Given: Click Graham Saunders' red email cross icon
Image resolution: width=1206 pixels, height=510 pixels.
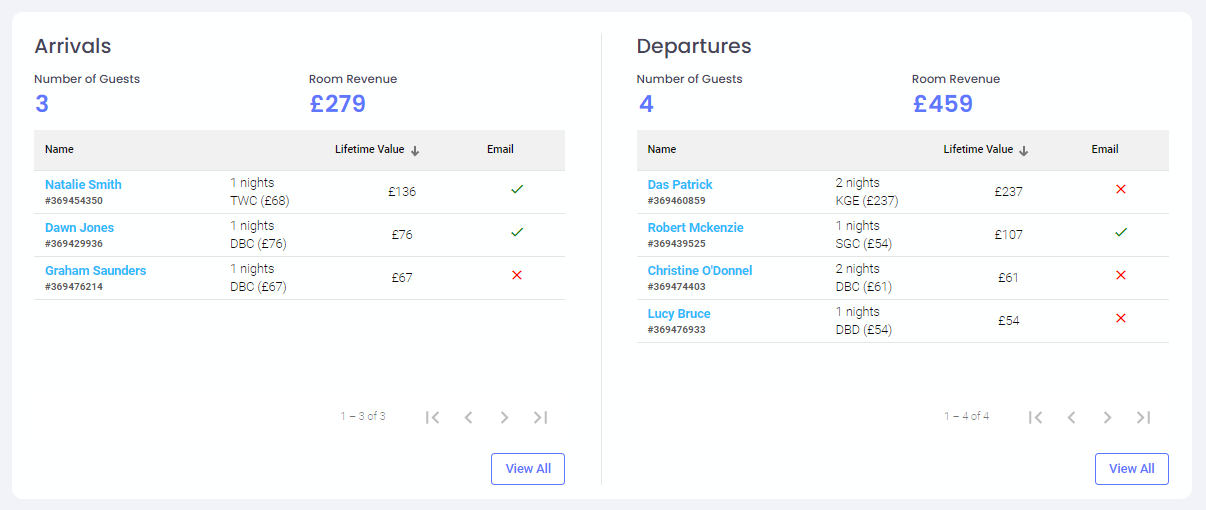Looking at the screenshot, I should coord(517,275).
